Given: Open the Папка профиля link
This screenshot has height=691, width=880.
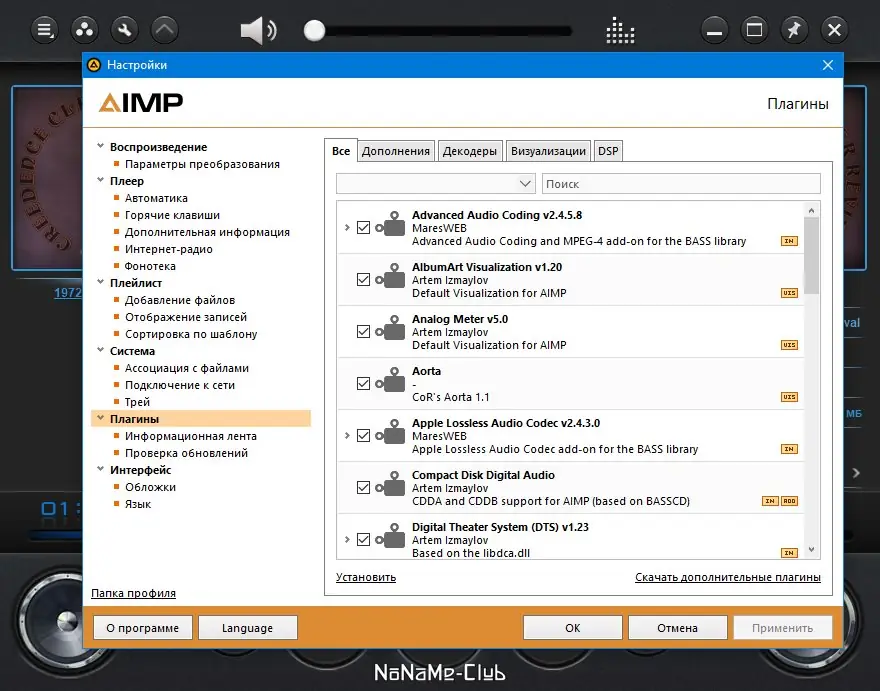Looking at the screenshot, I should pyautogui.click(x=134, y=593).
